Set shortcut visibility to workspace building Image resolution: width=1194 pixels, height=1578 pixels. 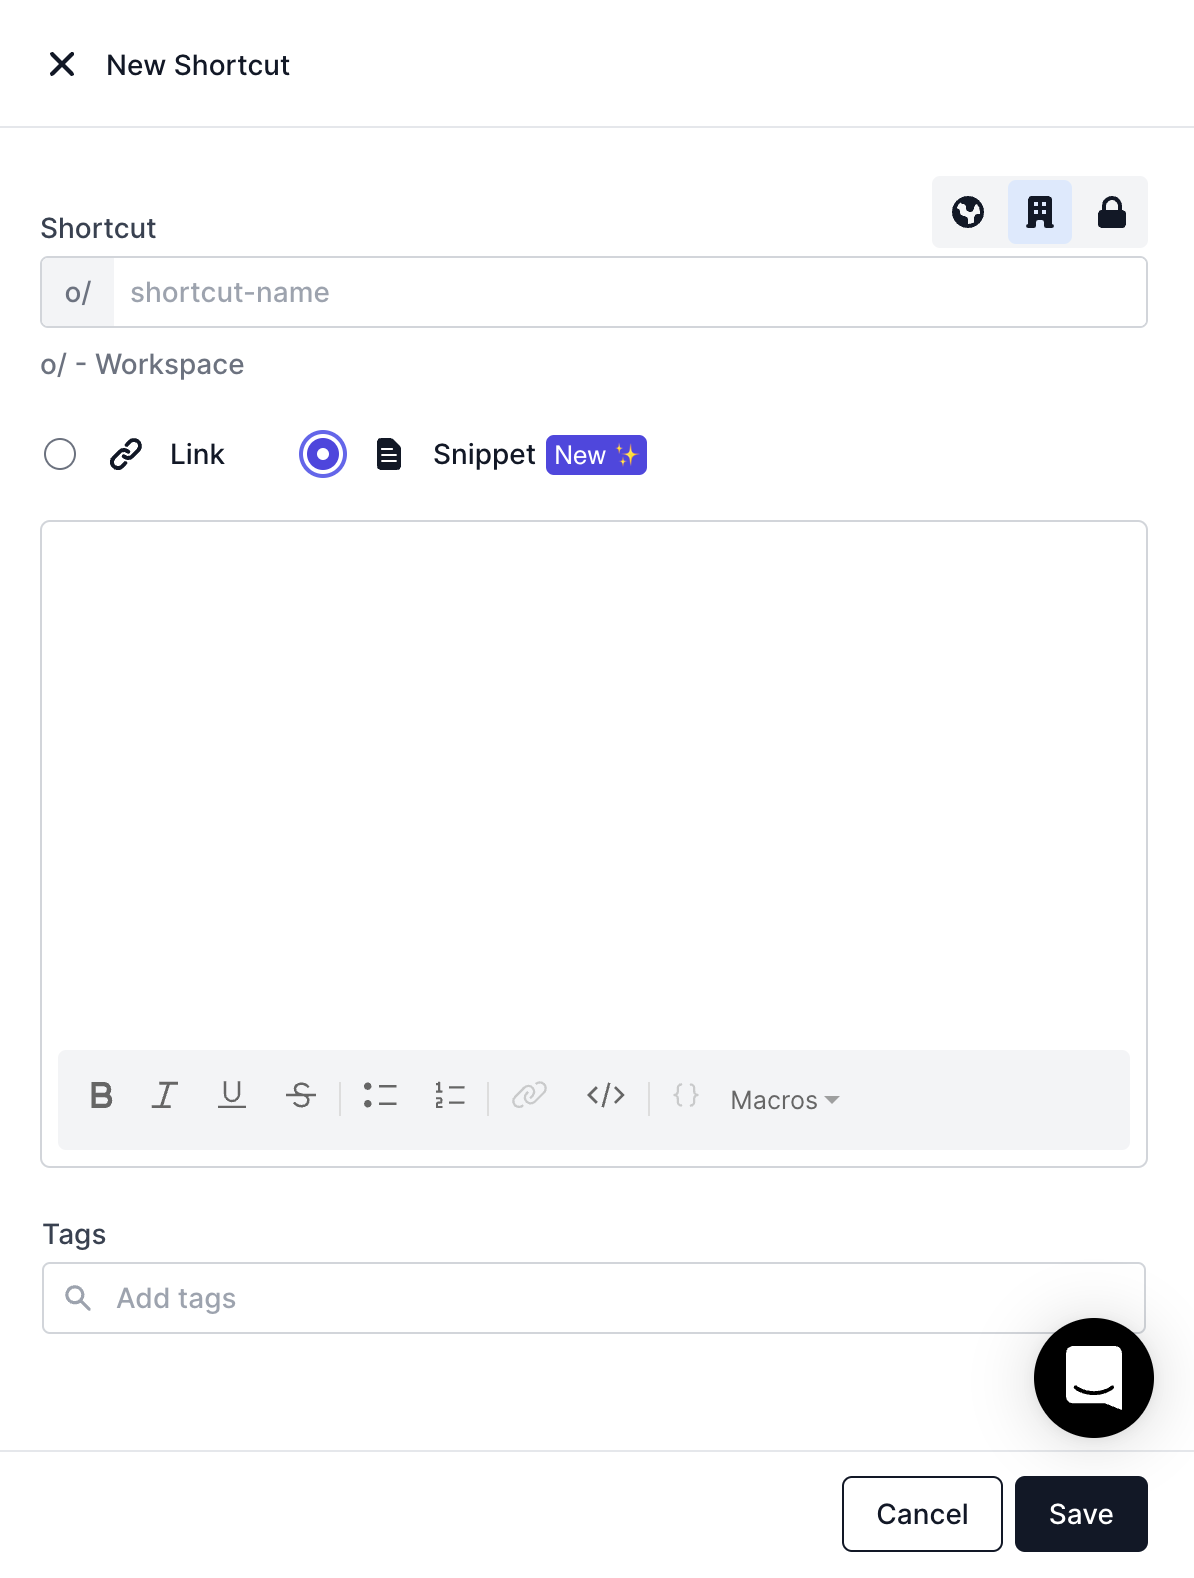click(1040, 212)
